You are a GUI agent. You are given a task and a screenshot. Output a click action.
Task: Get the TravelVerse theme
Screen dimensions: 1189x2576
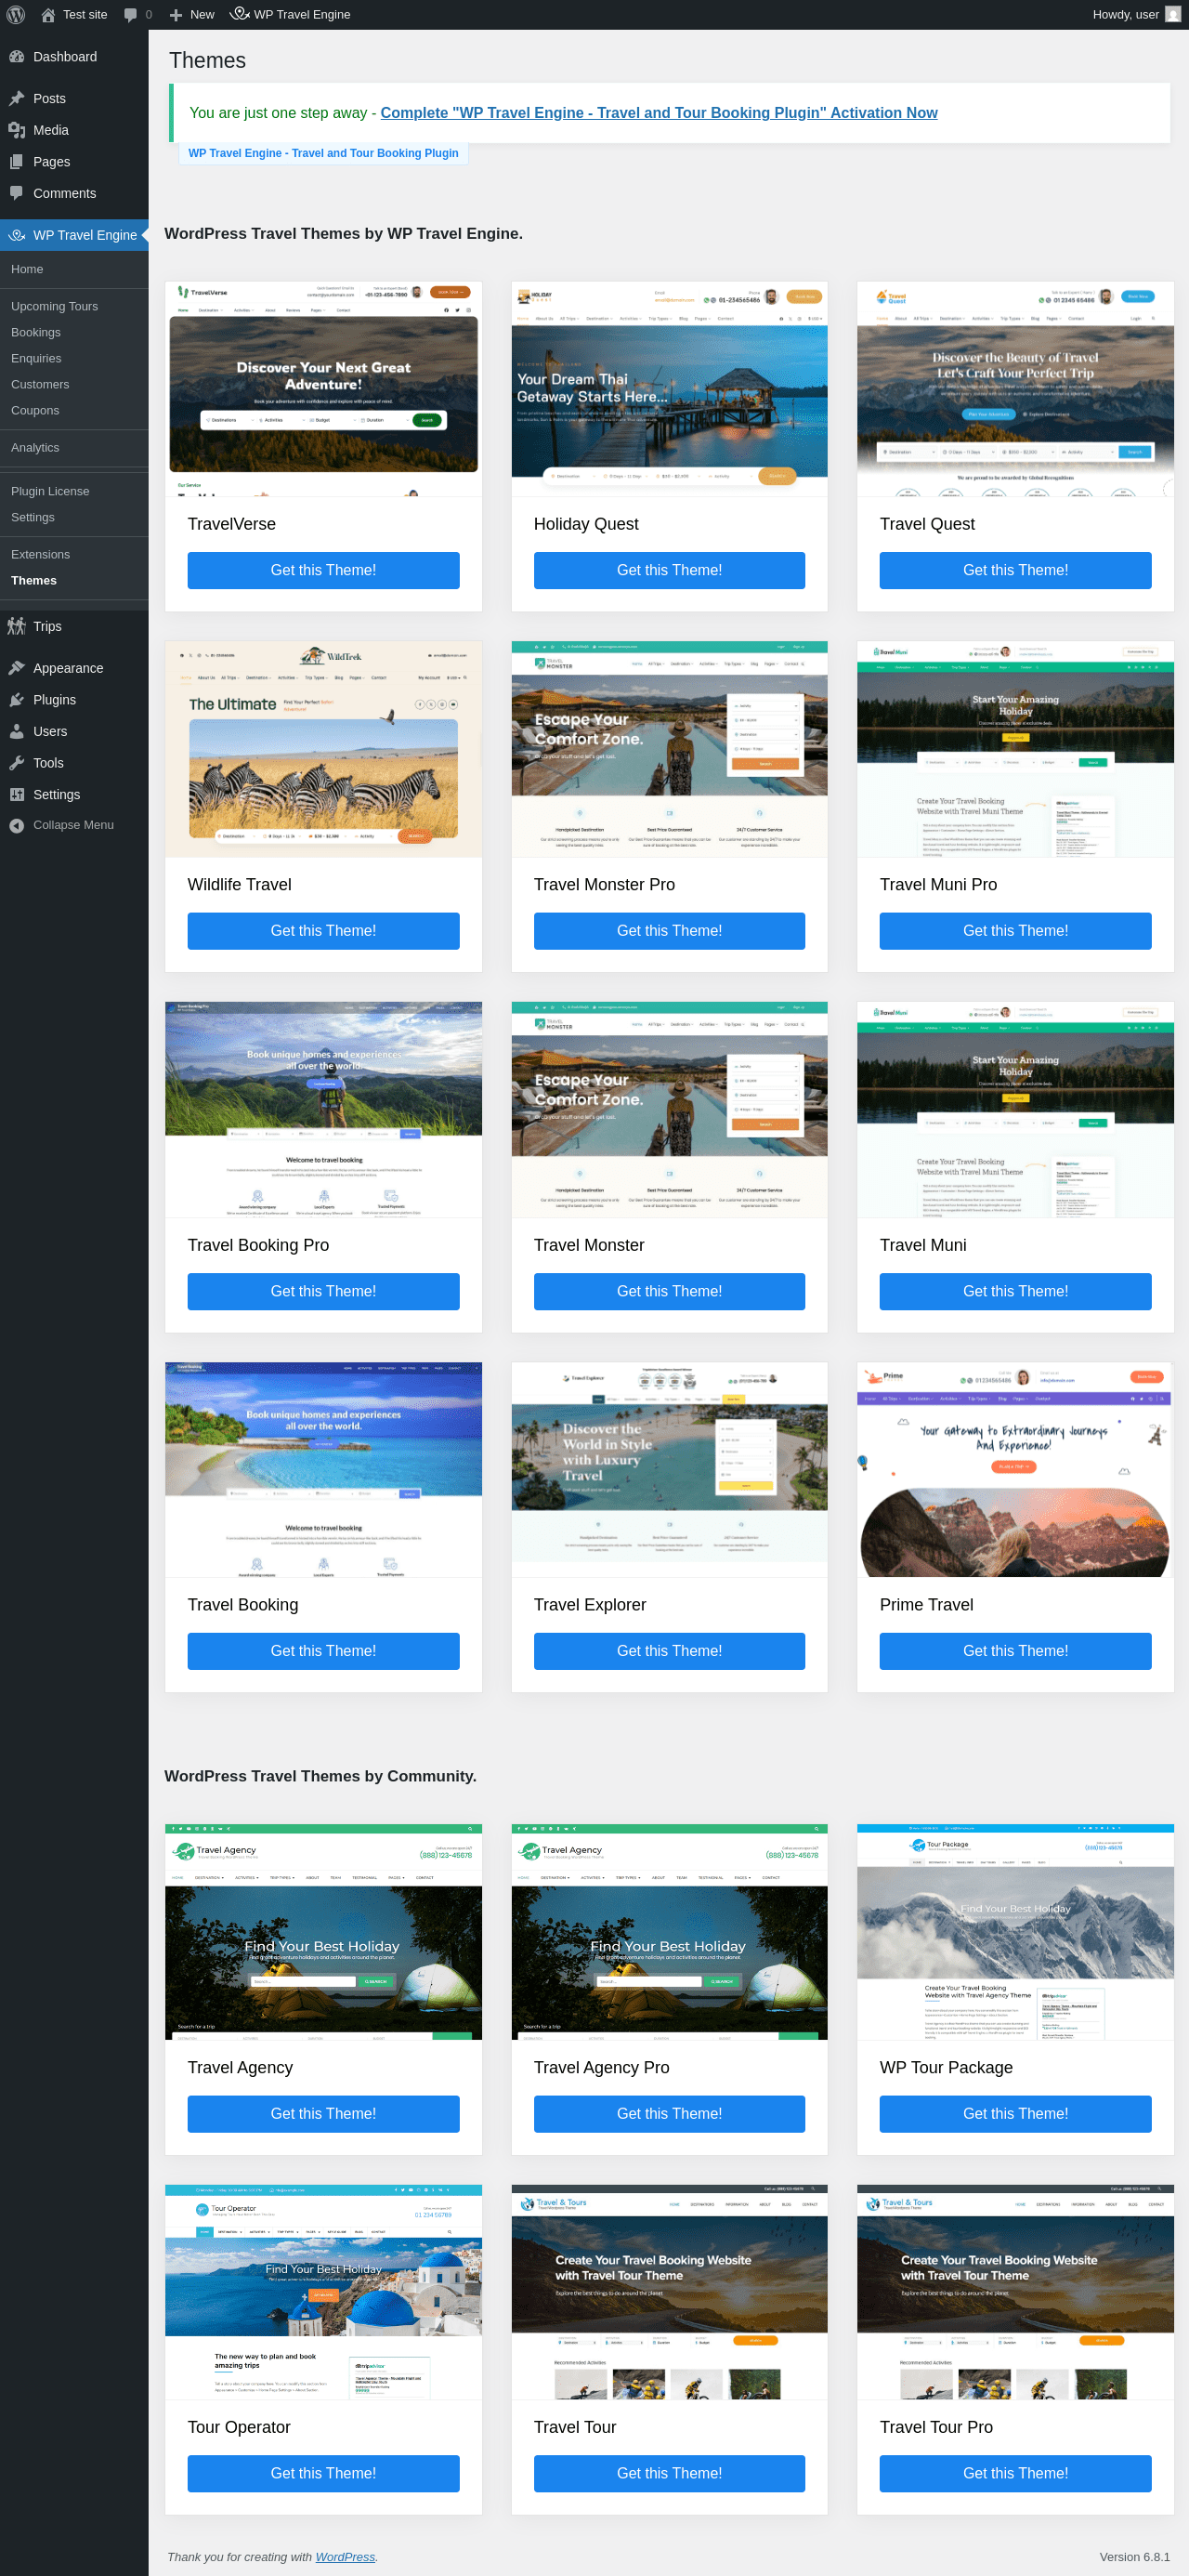[323, 570]
